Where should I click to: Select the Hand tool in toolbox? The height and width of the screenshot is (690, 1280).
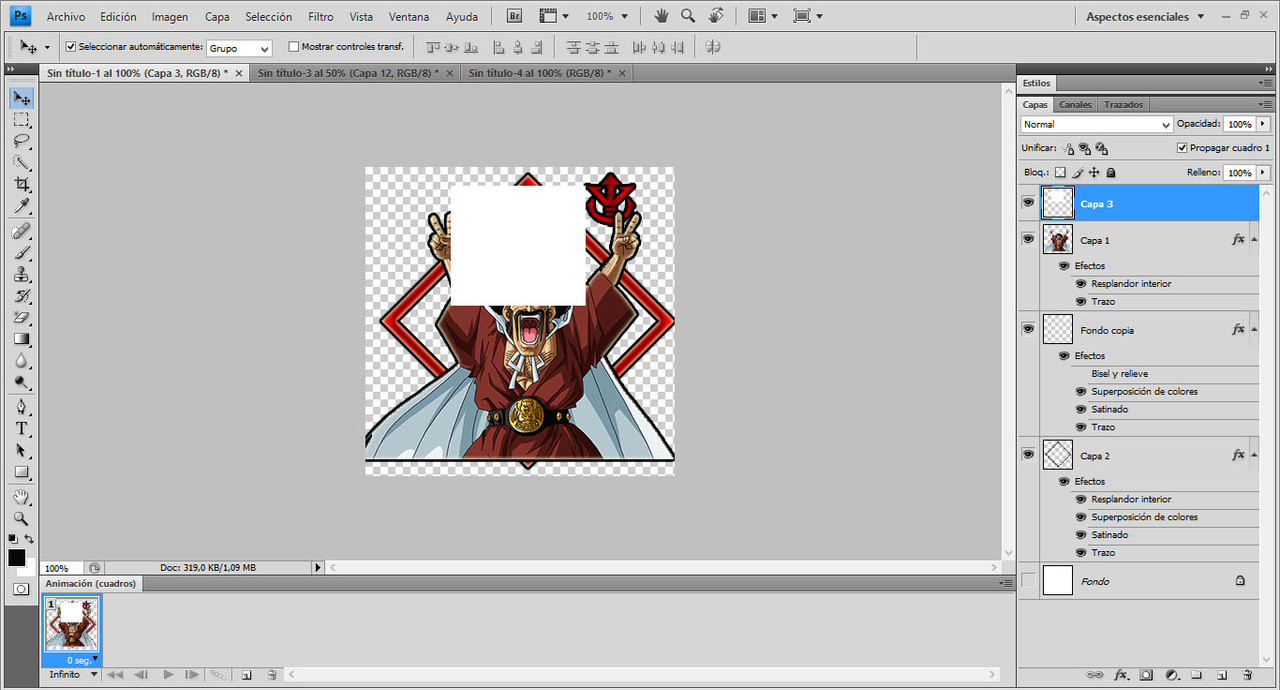pyautogui.click(x=21, y=497)
